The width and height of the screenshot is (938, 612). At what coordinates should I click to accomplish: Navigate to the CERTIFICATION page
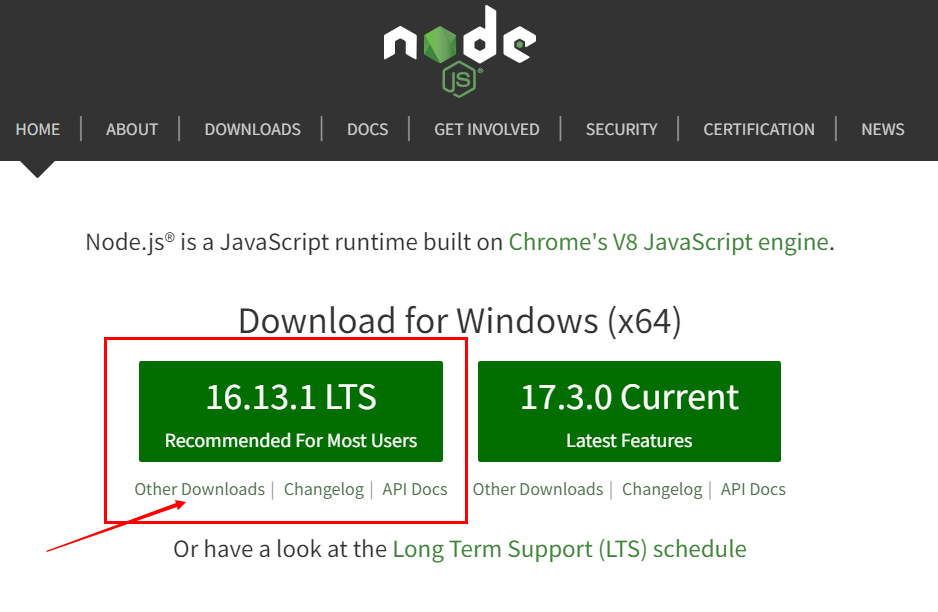click(x=758, y=129)
